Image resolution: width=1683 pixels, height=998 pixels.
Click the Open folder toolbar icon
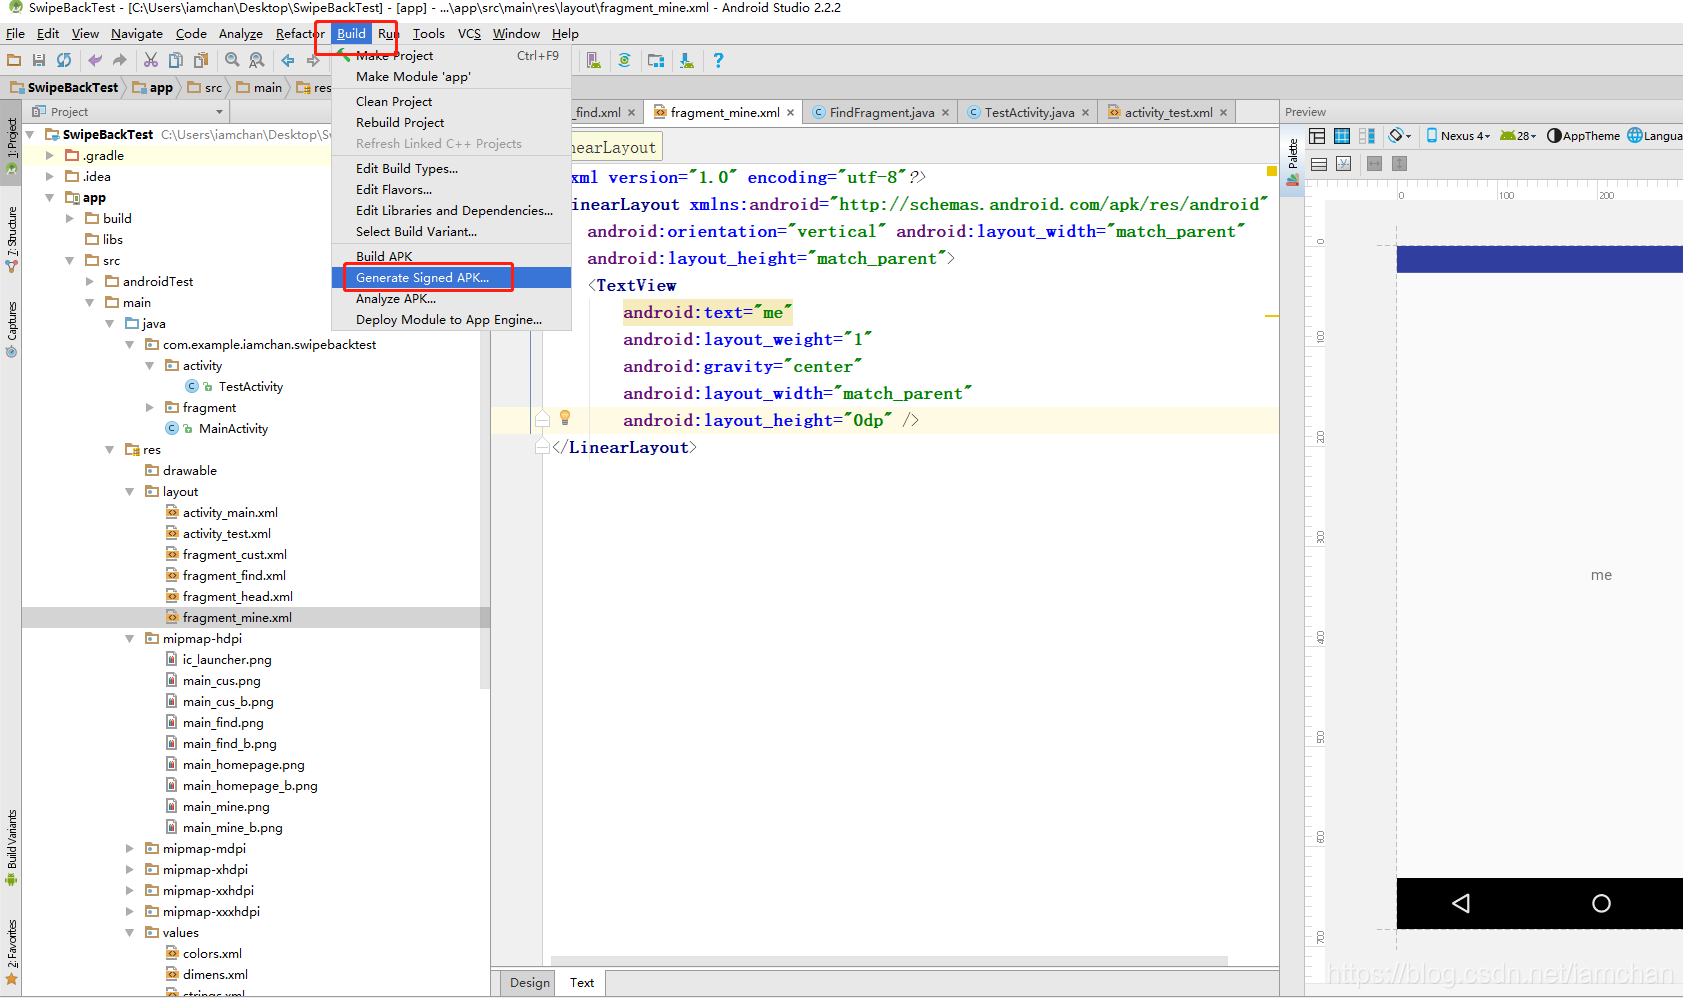(14, 60)
